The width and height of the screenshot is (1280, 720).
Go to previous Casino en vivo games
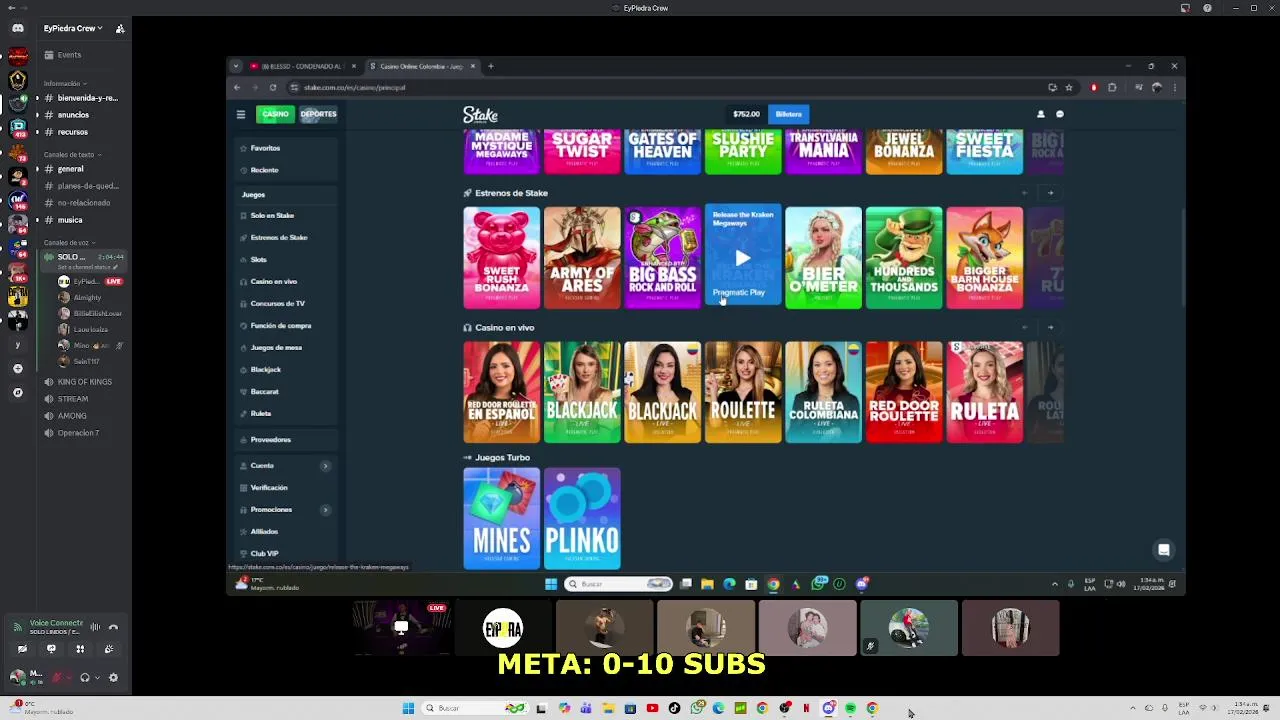point(1024,327)
